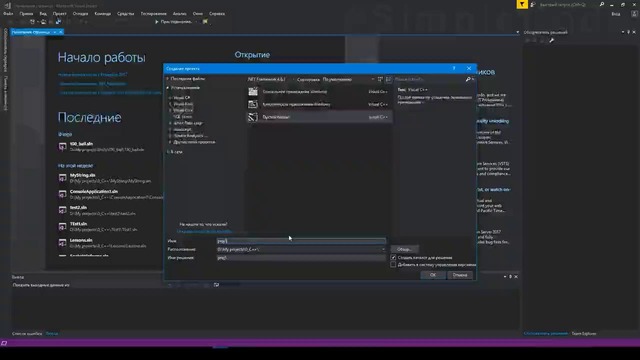
Task: Click the toolbar icon right of Attach button
Action: pyautogui.click(x=205, y=22)
